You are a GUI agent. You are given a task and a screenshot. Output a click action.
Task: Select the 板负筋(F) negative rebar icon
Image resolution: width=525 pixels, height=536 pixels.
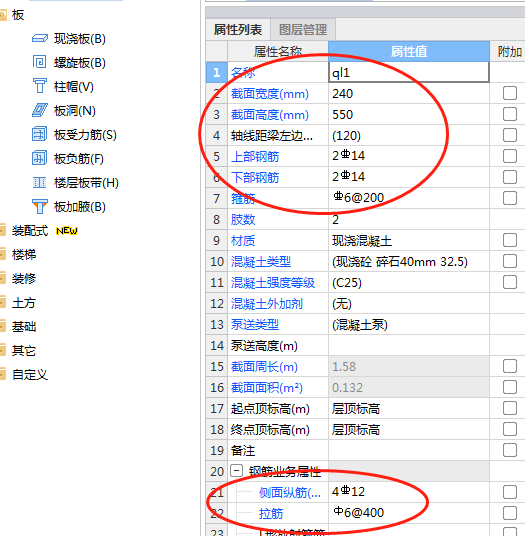[x=40, y=158]
